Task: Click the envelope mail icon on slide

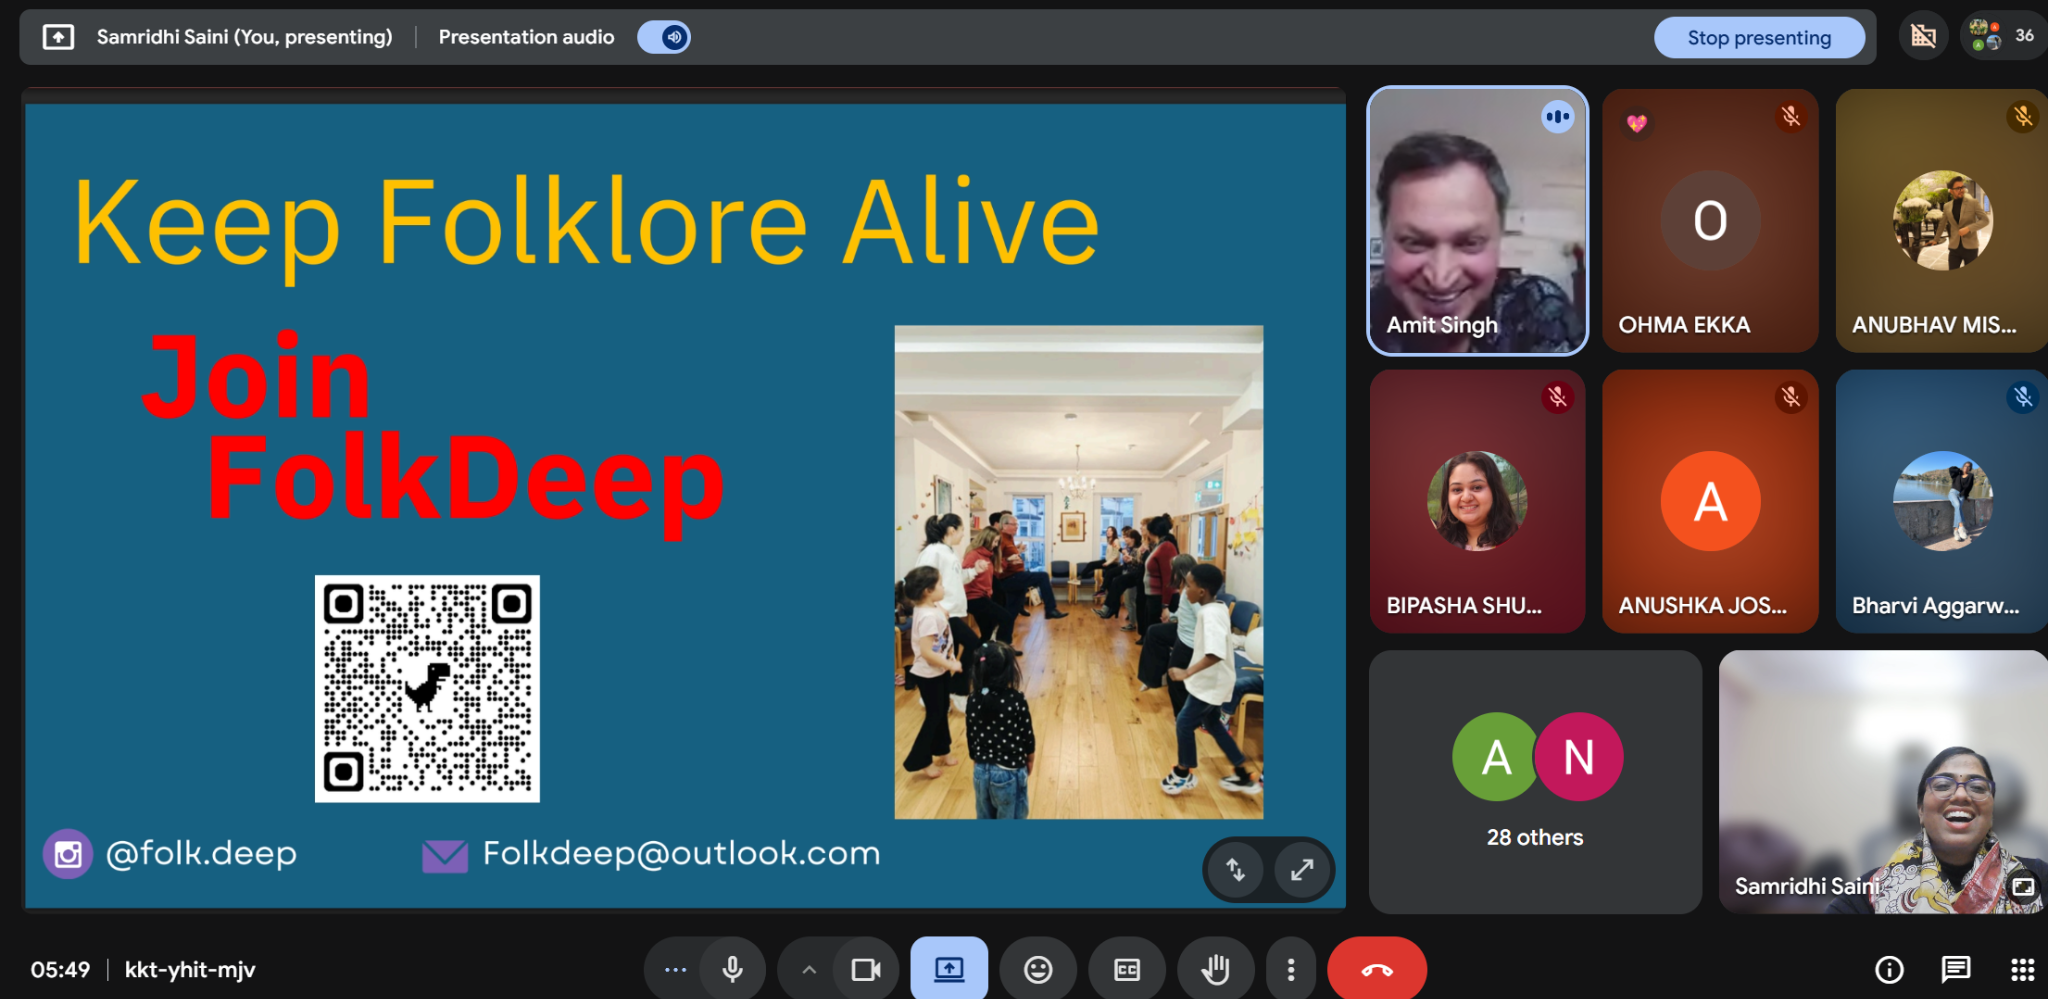Action: click(445, 855)
